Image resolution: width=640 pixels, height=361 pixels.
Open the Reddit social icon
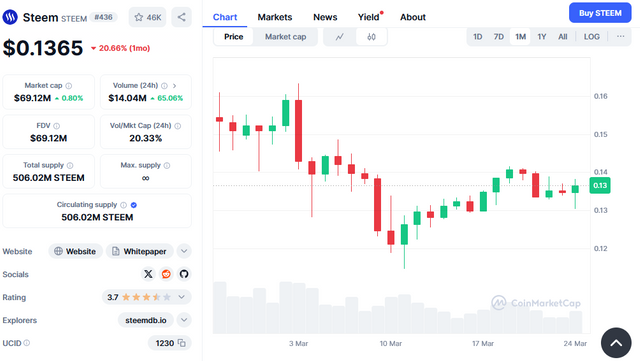click(x=166, y=274)
